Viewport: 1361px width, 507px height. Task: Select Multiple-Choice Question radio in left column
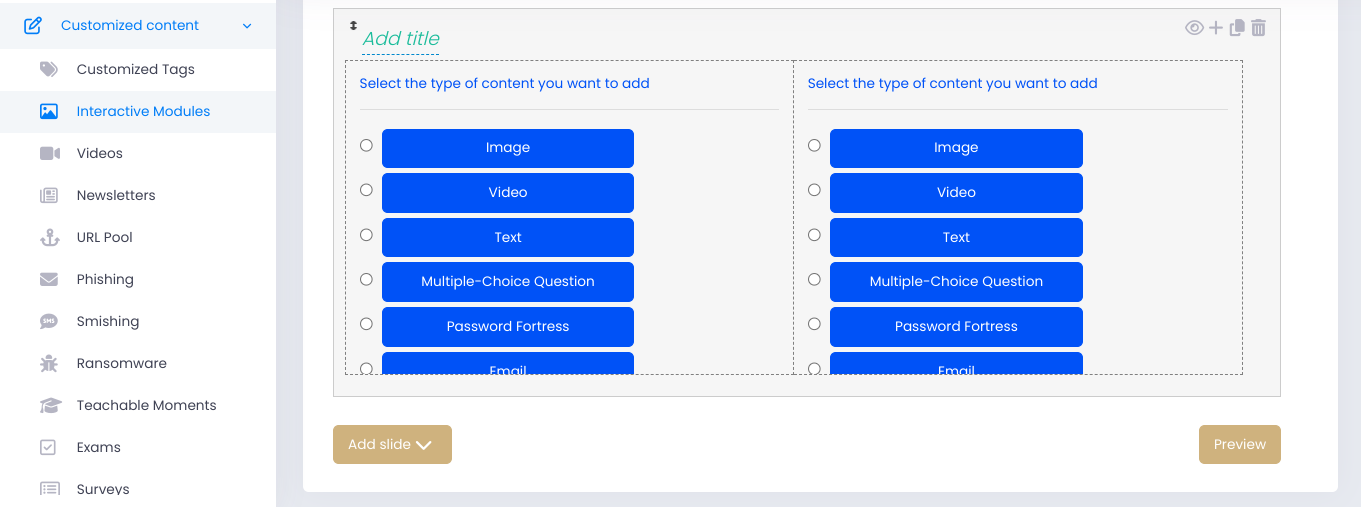pyautogui.click(x=366, y=279)
